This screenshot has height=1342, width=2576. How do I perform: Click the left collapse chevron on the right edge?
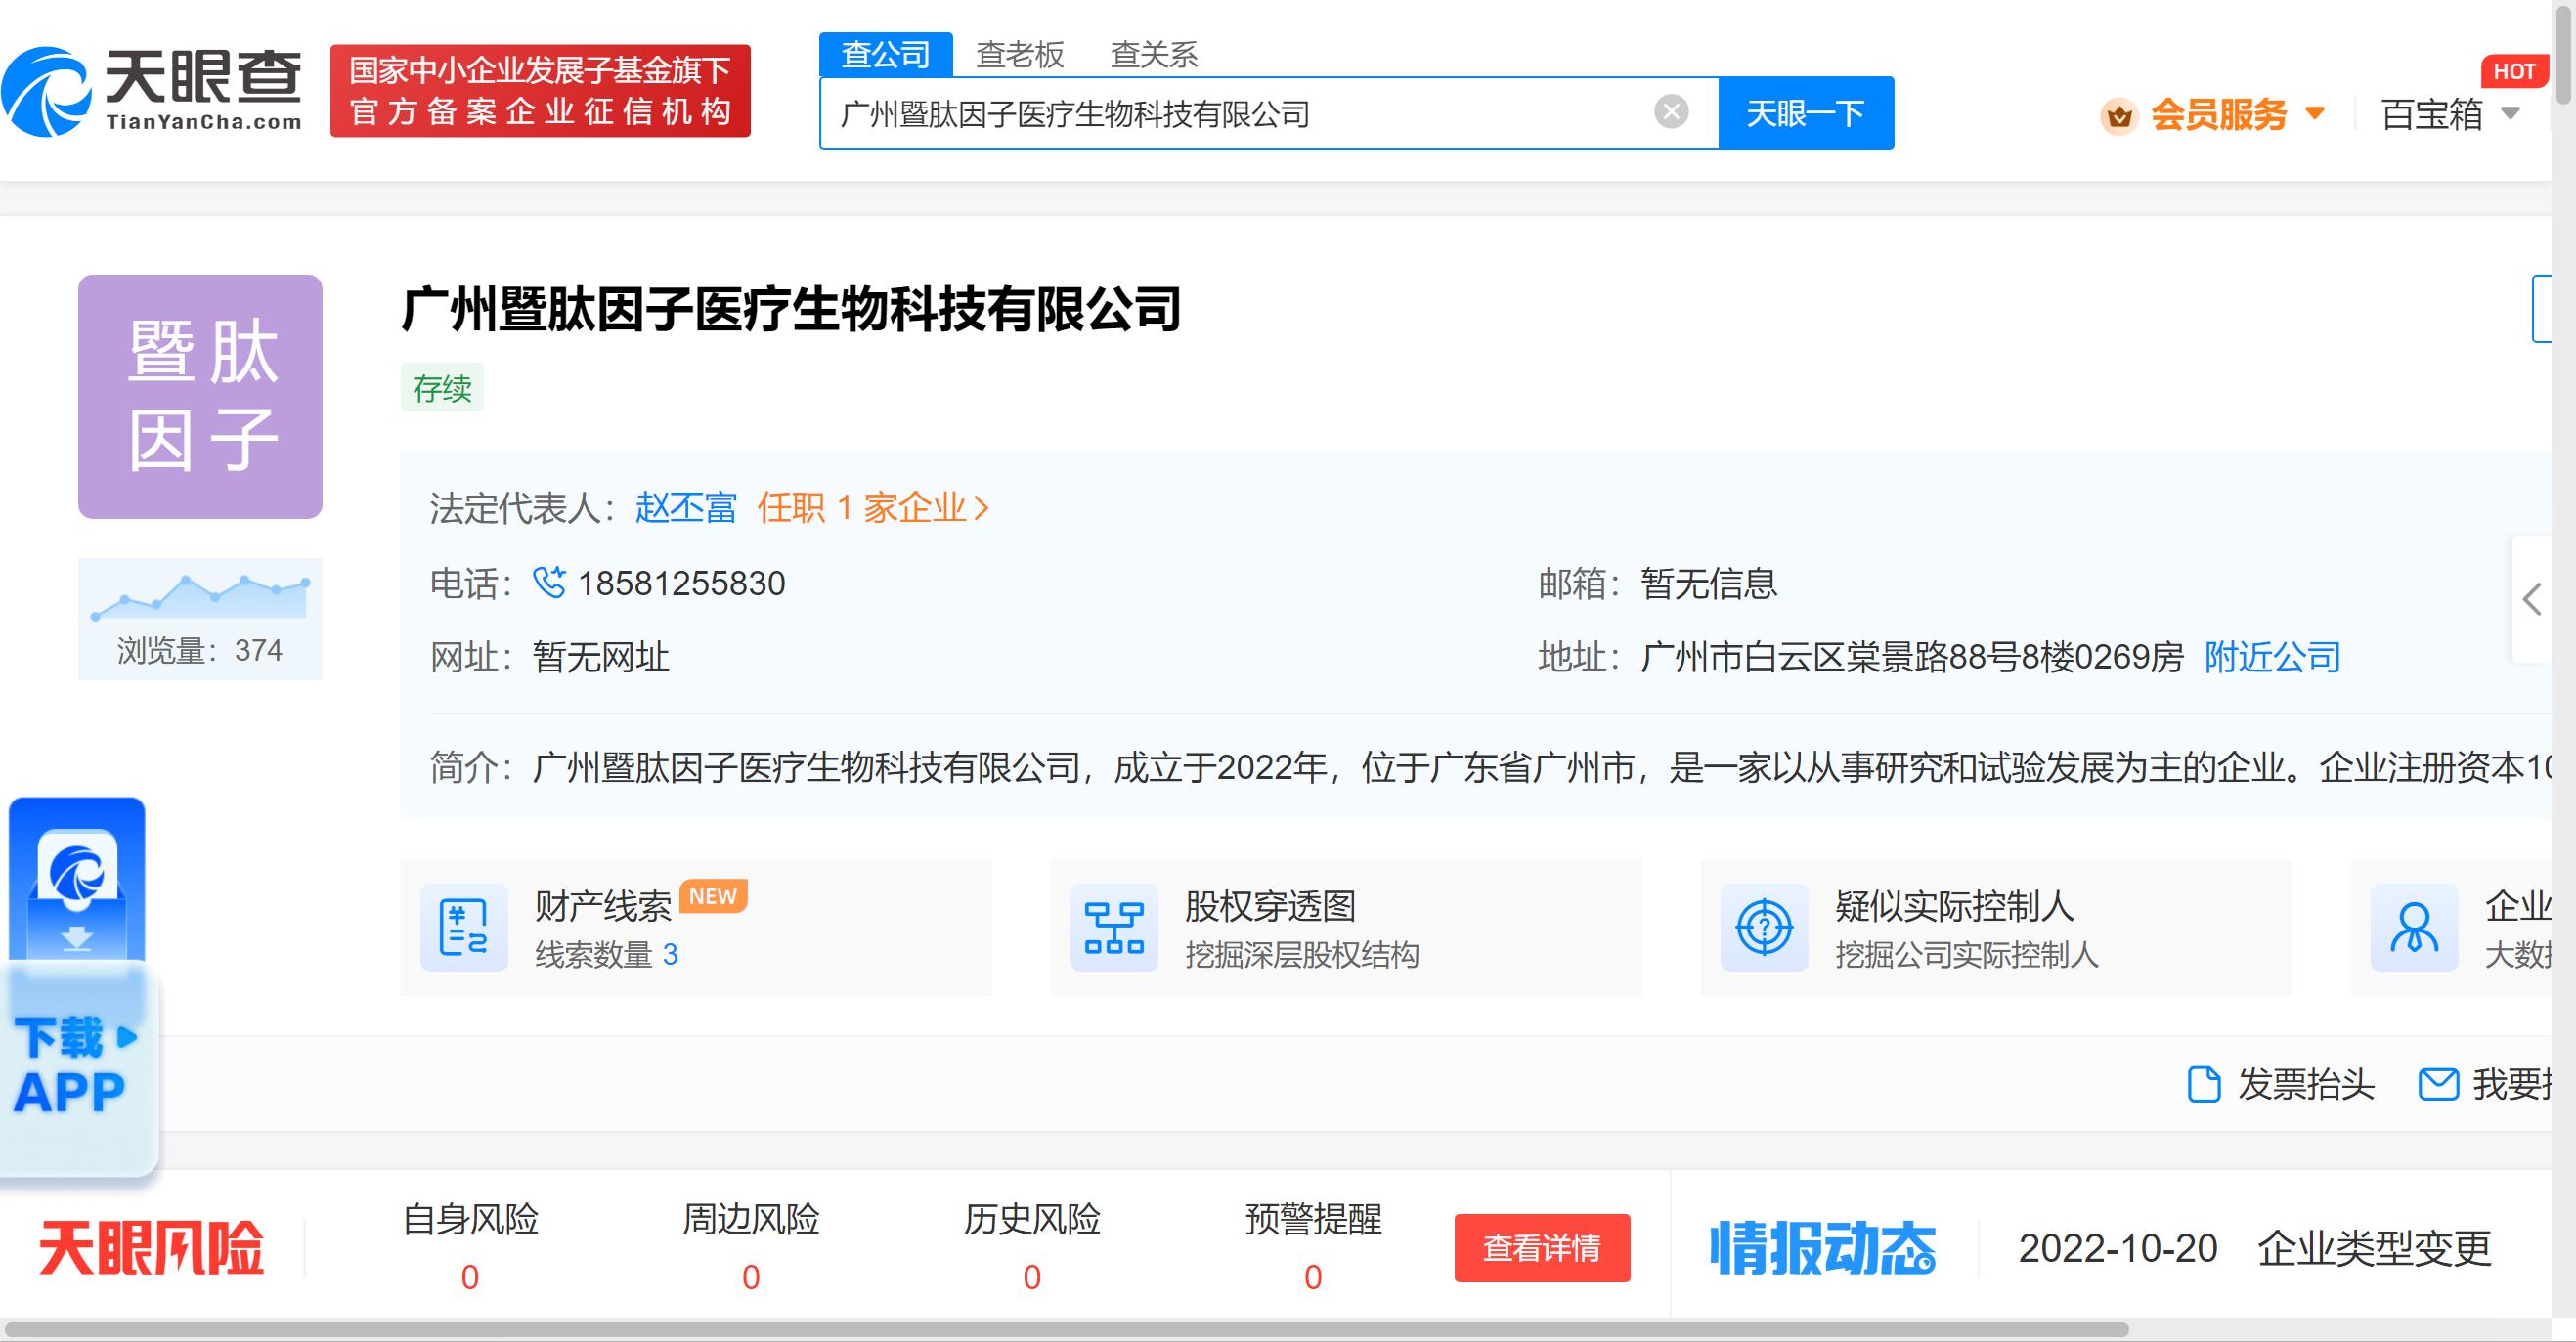pyautogui.click(x=2532, y=600)
